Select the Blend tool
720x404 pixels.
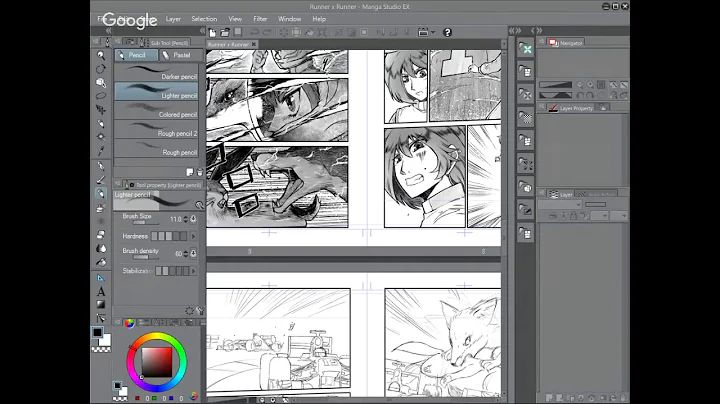click(101, 248)
